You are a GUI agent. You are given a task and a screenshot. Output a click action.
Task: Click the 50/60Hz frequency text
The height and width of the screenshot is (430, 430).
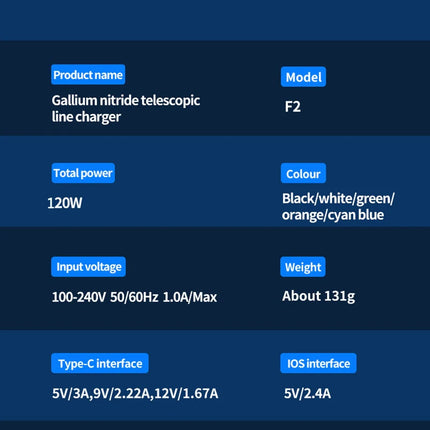tap(134, 297)
